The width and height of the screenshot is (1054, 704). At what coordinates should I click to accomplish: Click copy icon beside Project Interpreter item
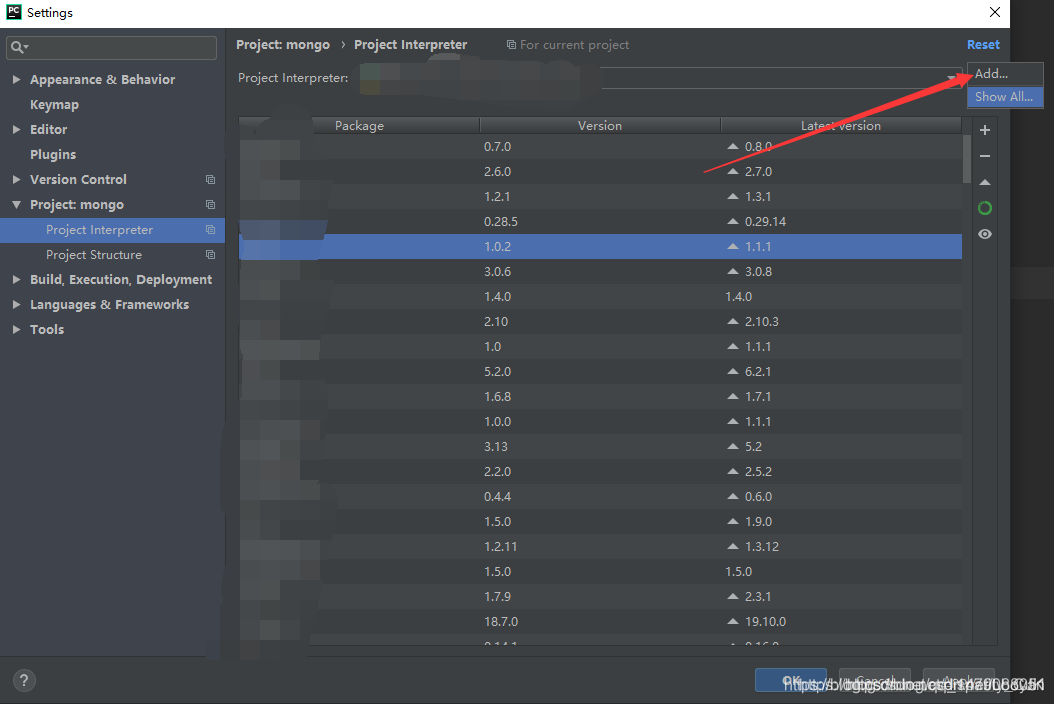(210, 230)
